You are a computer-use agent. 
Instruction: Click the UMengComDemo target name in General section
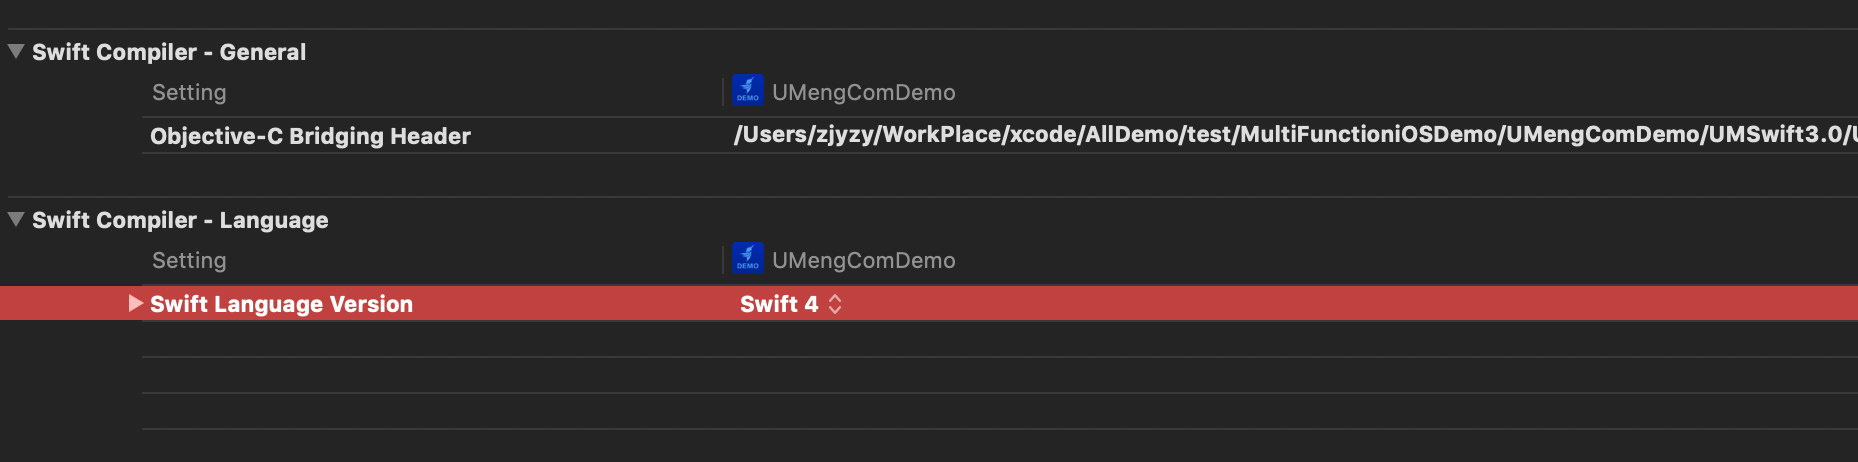point(864,93)
